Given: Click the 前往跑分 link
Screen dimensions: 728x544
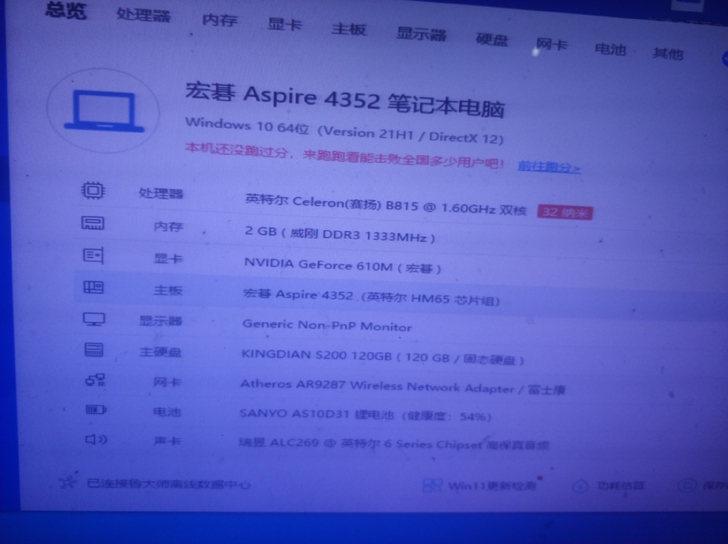Looking at the screenshot, I should [549, 167].
